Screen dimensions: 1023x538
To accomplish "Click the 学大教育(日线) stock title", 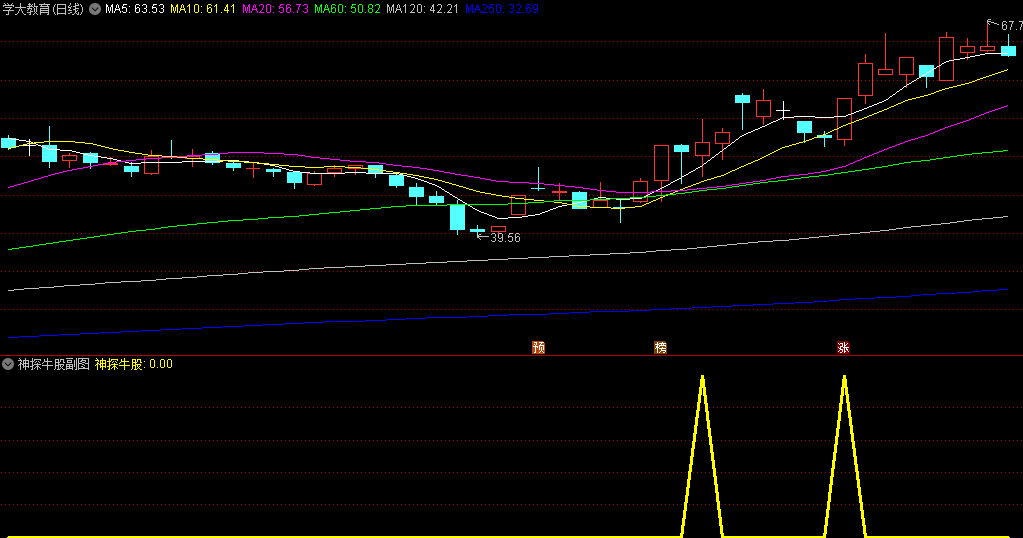I will point(43,9).
